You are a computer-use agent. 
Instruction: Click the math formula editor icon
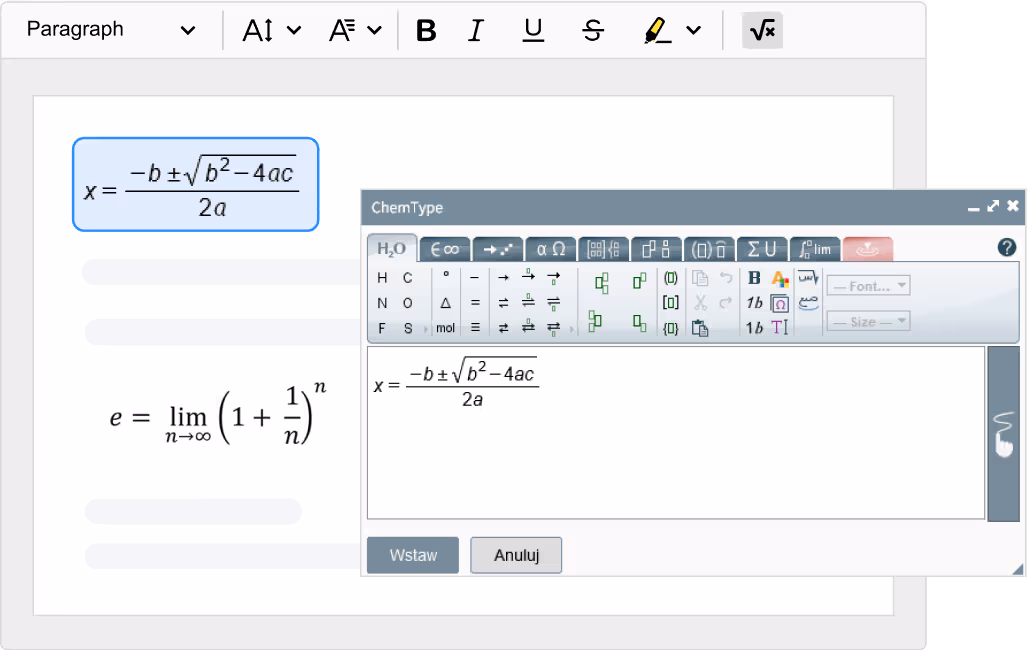point(762,31)
